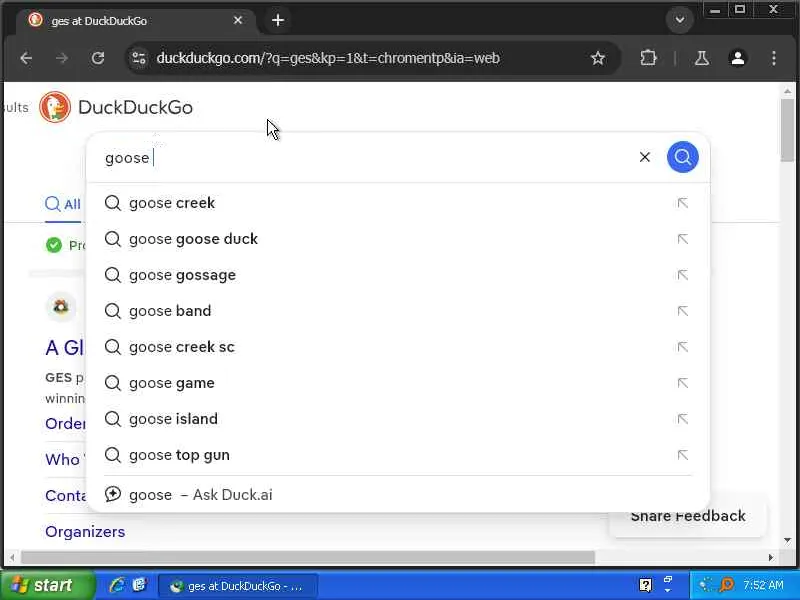800x600 pixels.
Task: Switch to the All results tab
Action: (63, 204)
